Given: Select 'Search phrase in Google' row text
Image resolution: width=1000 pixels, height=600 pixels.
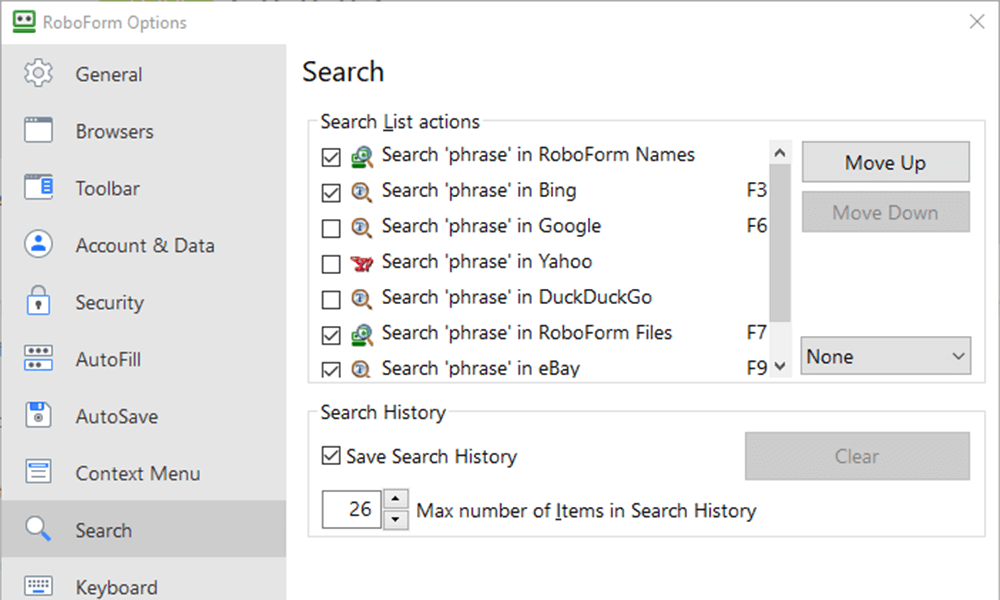Looking at the screenshot, I should (x=491, y=226).
